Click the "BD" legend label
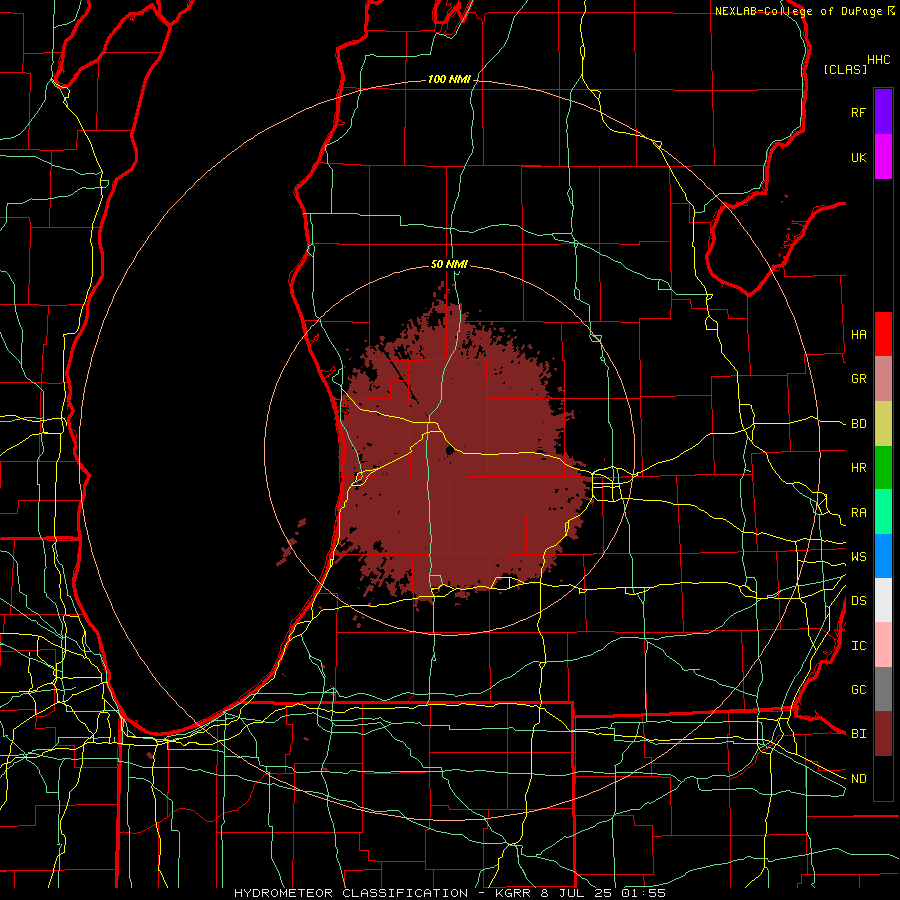900x900 pixels. tap(858, 424)
